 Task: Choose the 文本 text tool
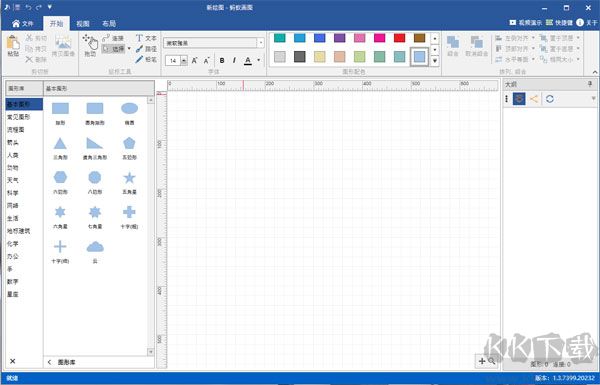coord(146,38)
